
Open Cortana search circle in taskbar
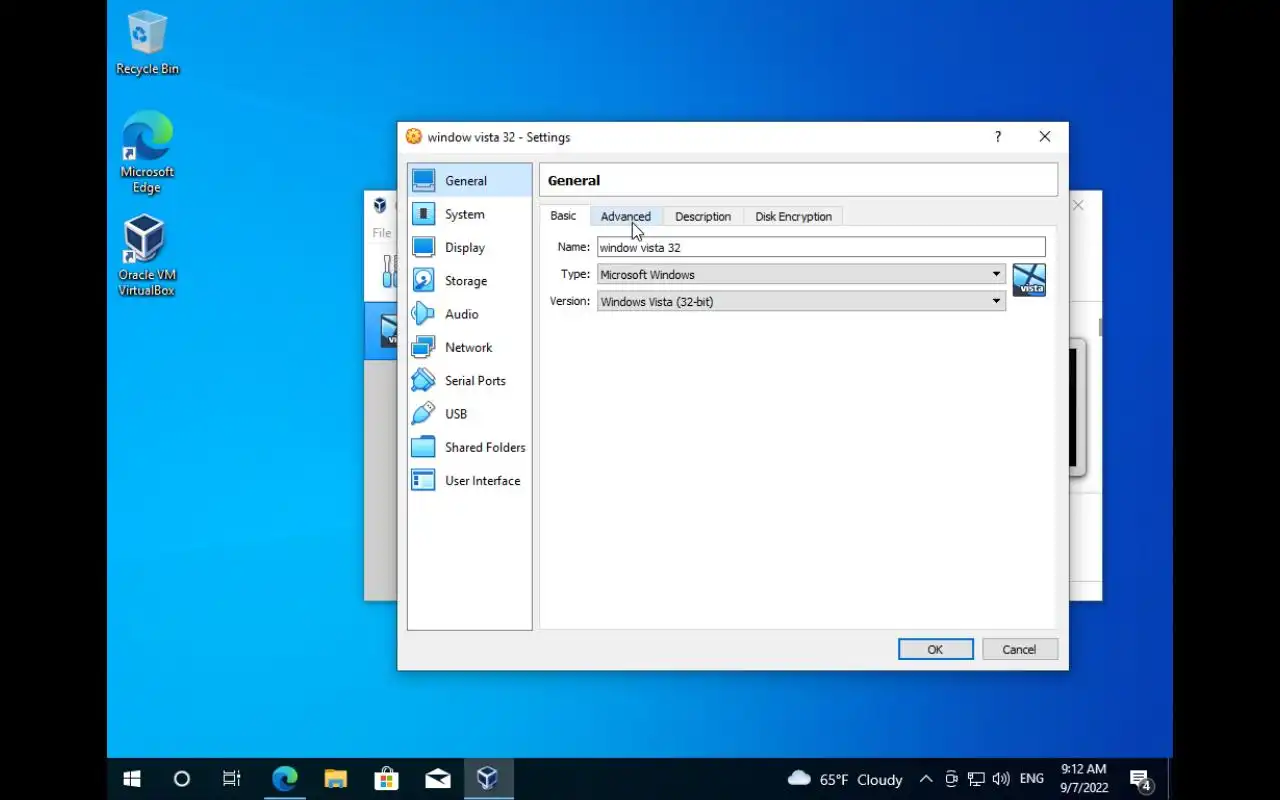click(x=181, y=779)
